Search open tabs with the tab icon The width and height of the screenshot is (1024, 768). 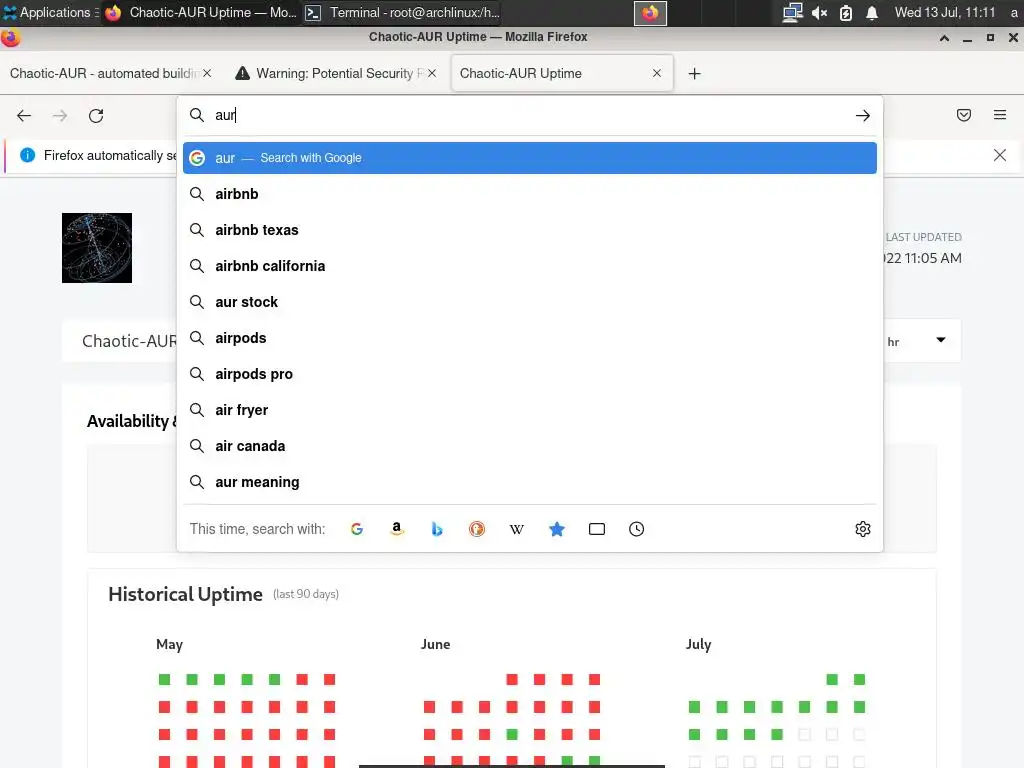pos(597,529)
